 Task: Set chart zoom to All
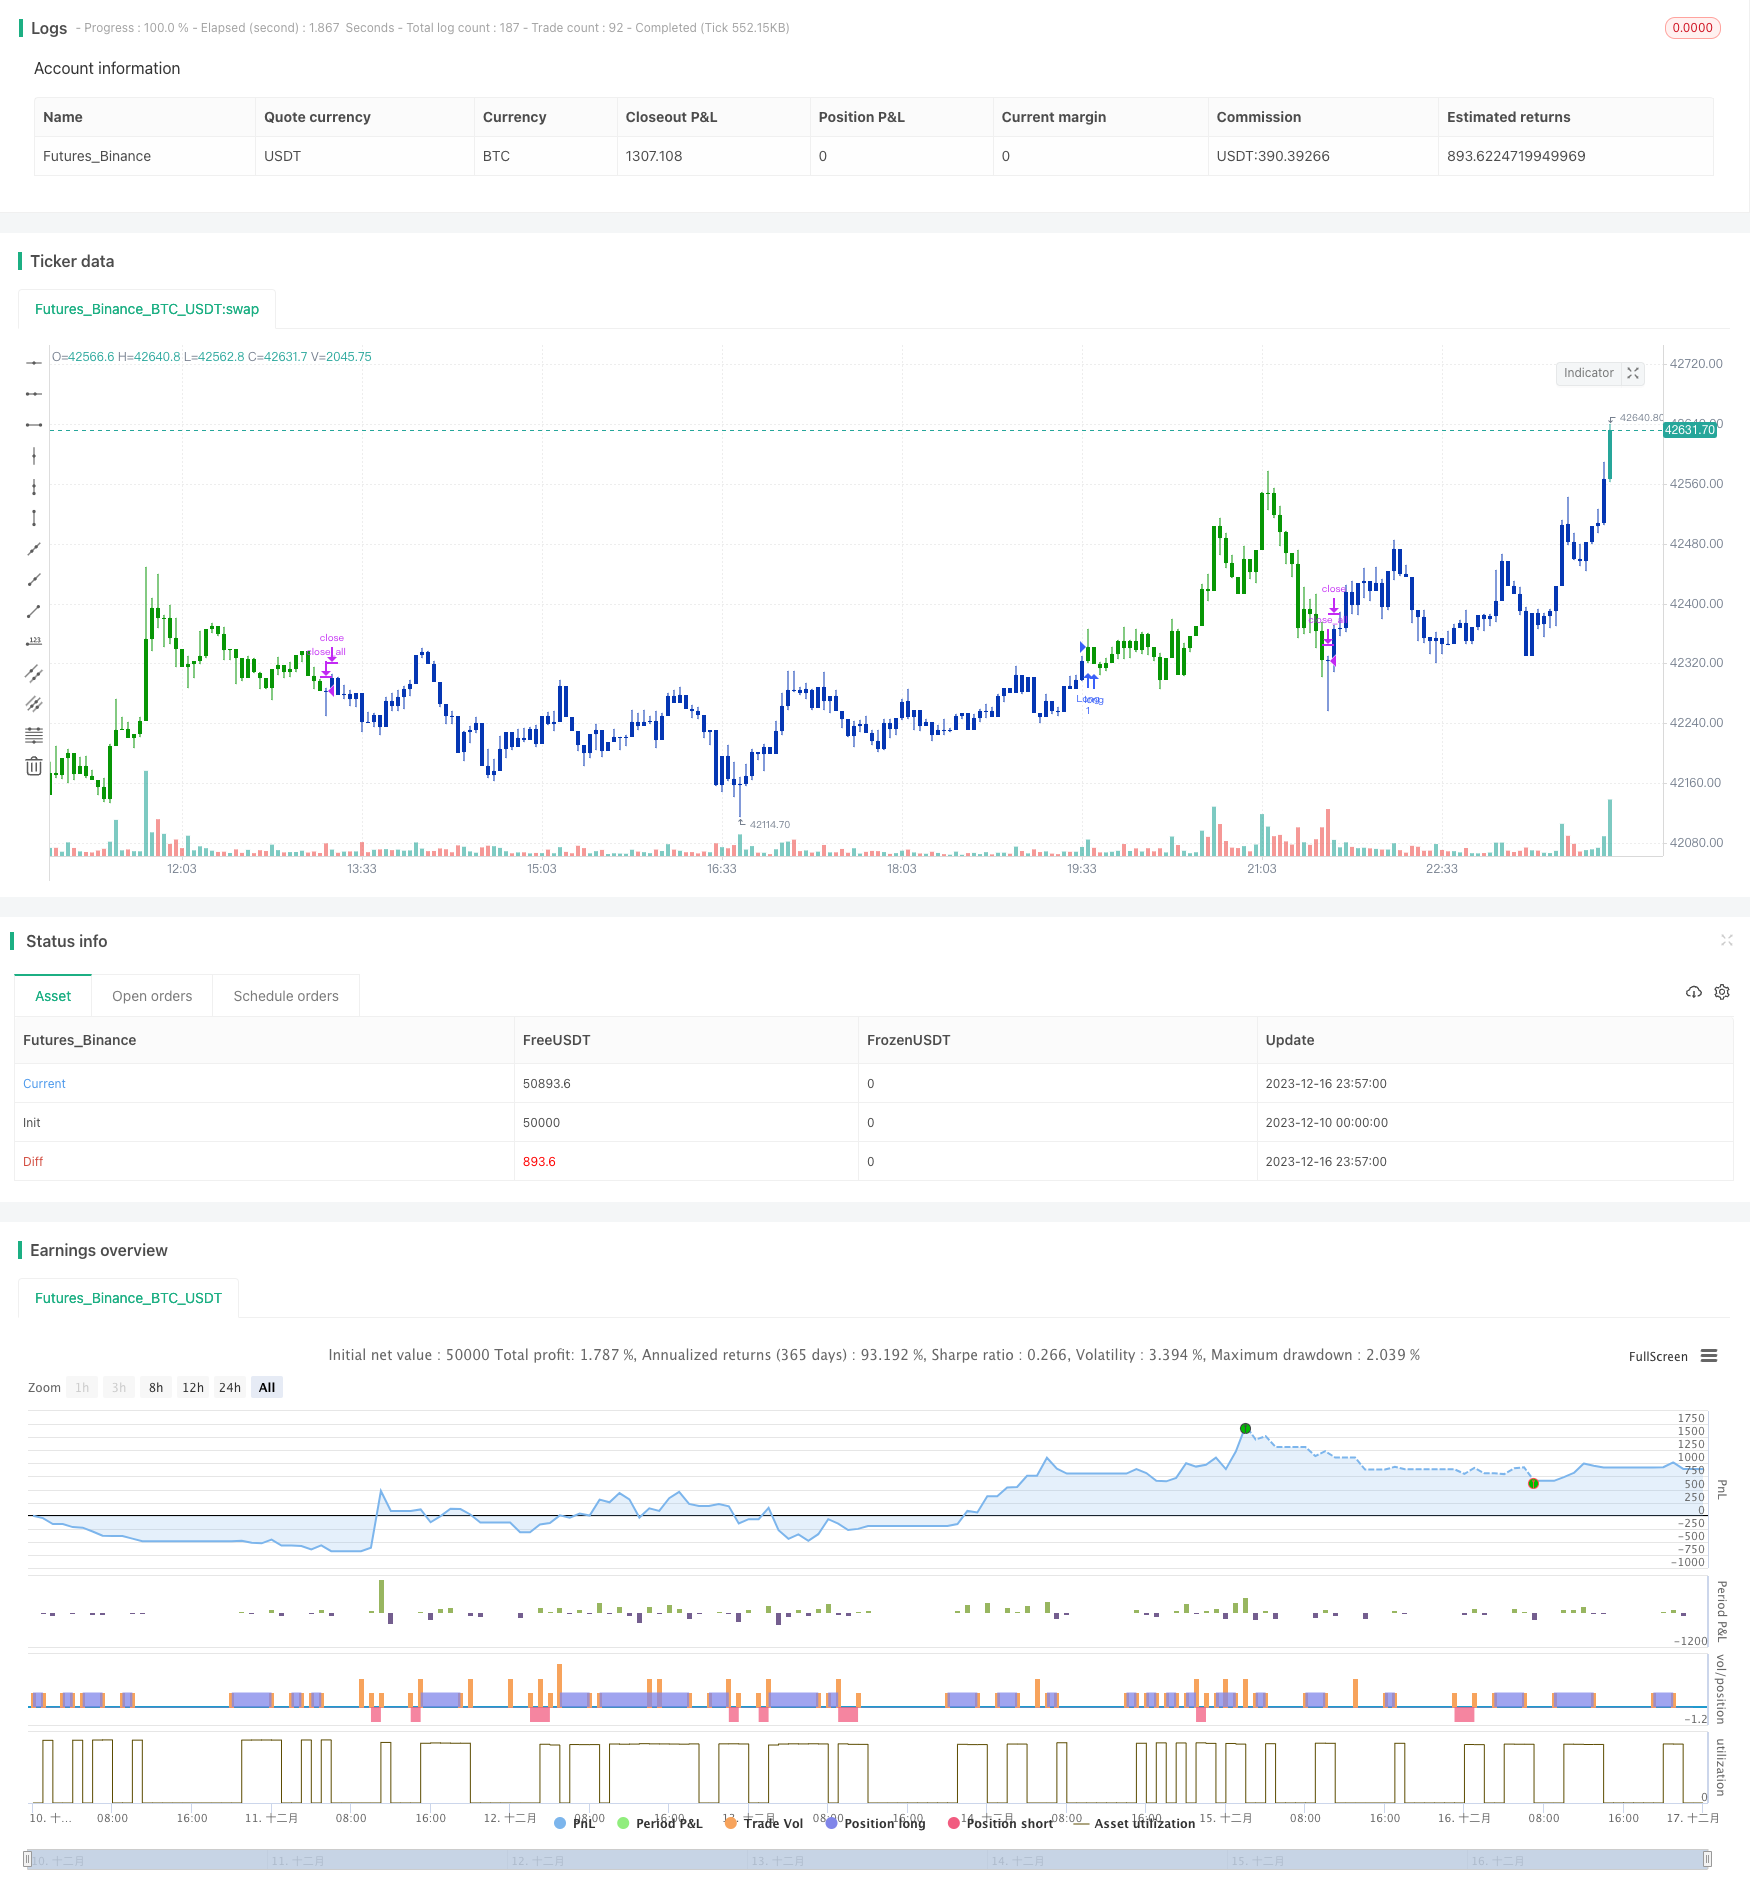267,1387
